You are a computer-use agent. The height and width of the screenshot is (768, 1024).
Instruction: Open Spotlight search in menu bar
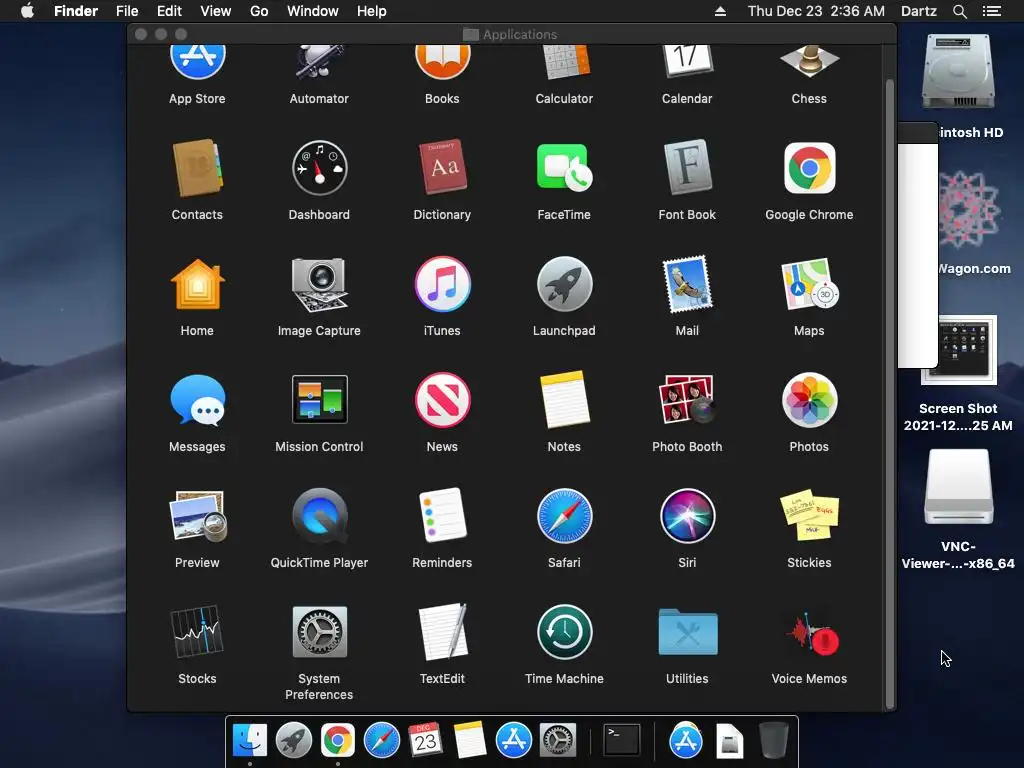click(x=960, y=11)
